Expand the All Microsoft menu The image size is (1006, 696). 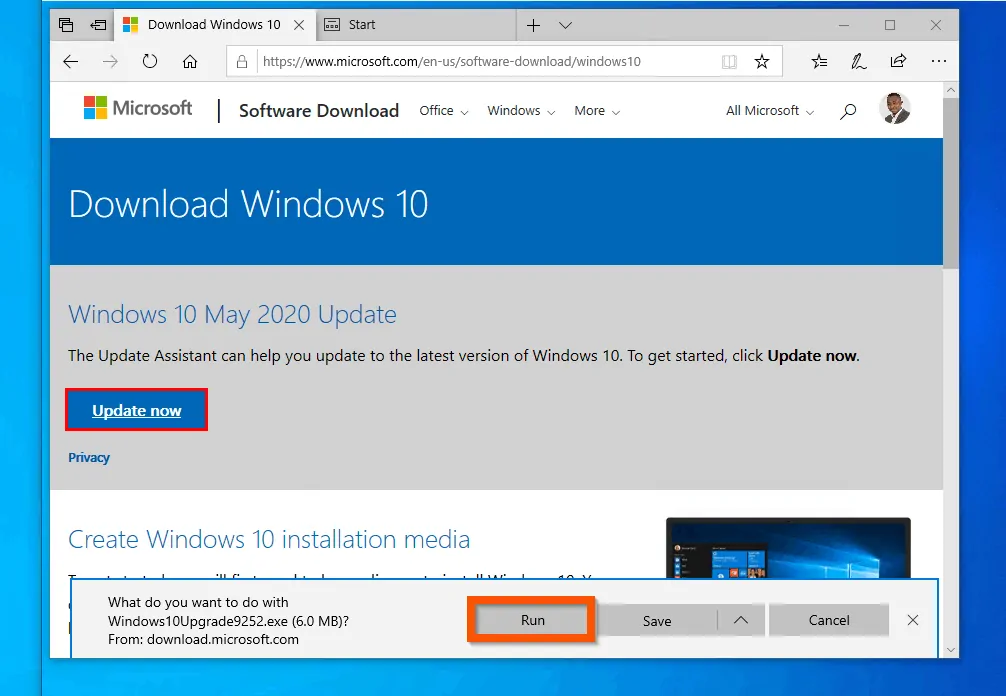(770, 111)
